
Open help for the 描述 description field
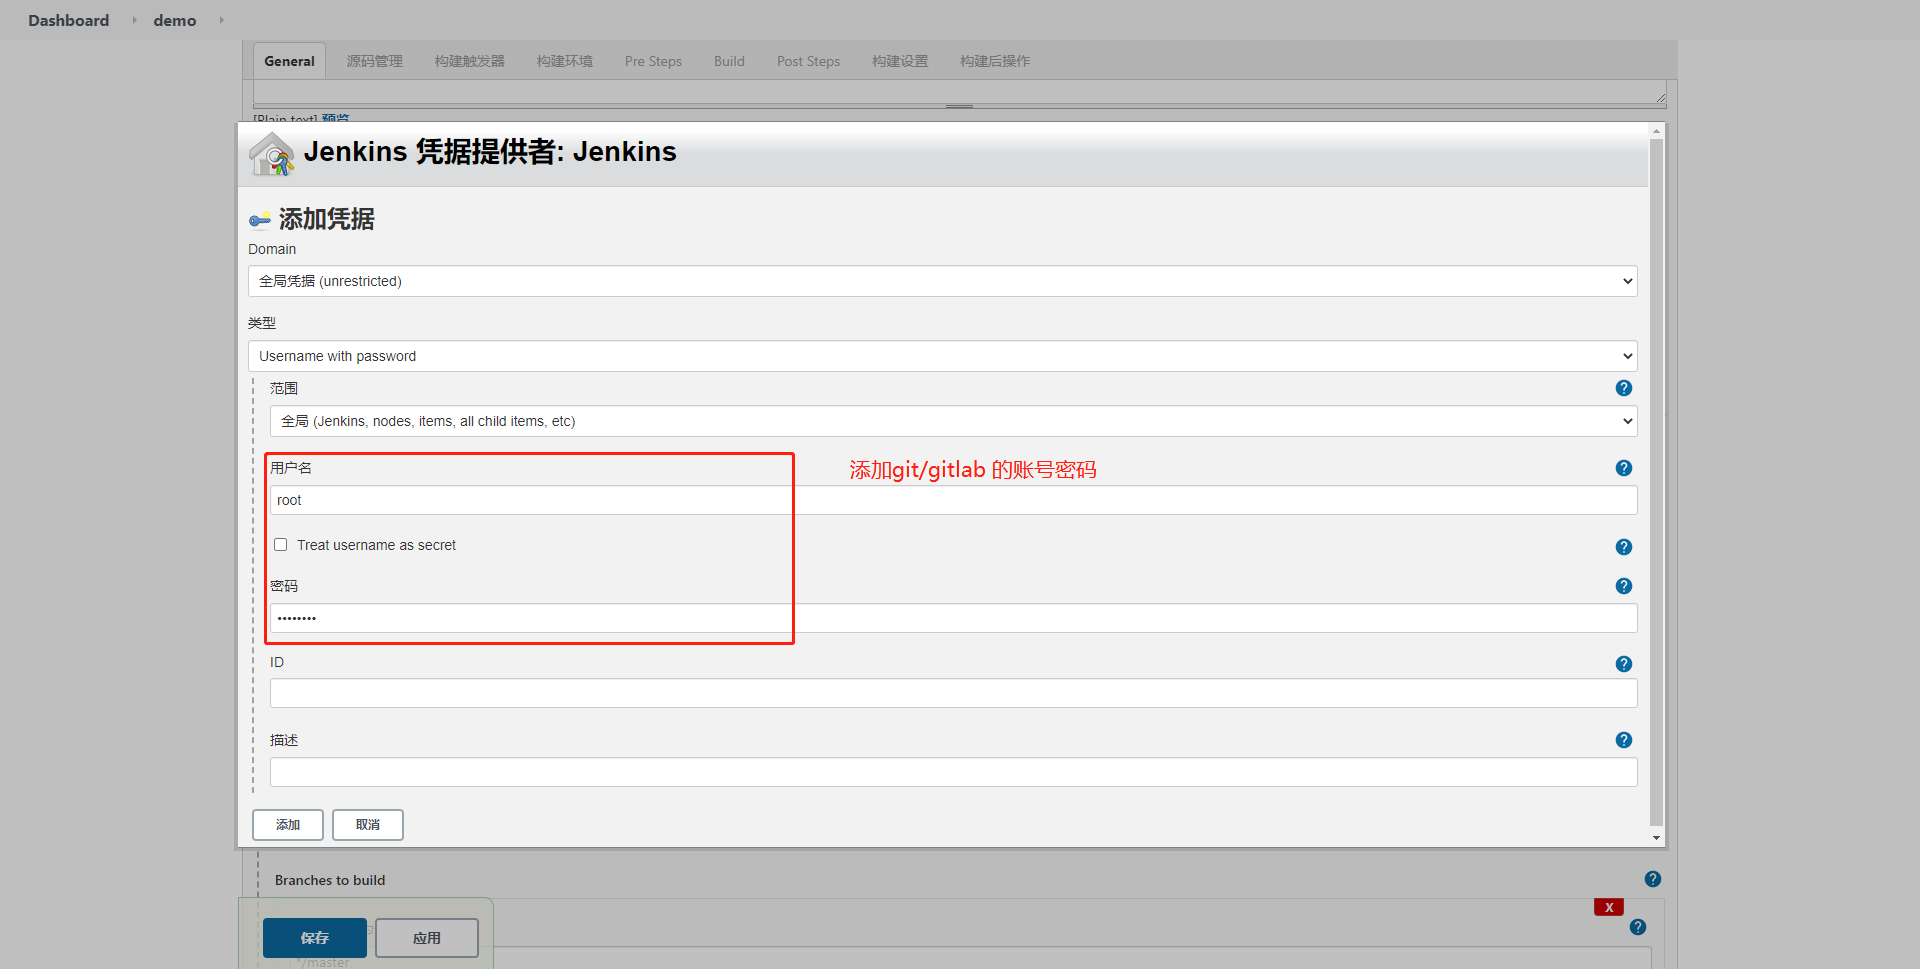(1623, 740)
